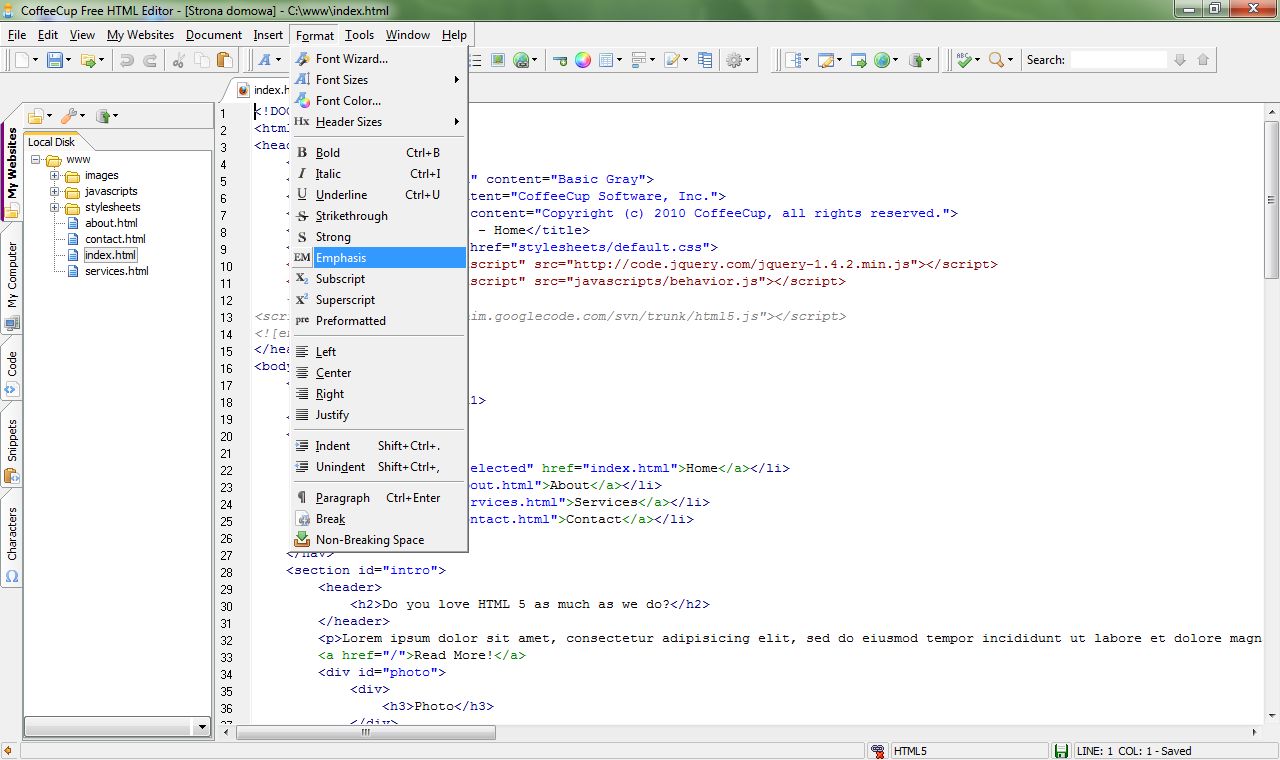The height and width of the screenshot is (760, 1280).
Task: Click the search previous up arrow
Action: [x=1203, y=60]
